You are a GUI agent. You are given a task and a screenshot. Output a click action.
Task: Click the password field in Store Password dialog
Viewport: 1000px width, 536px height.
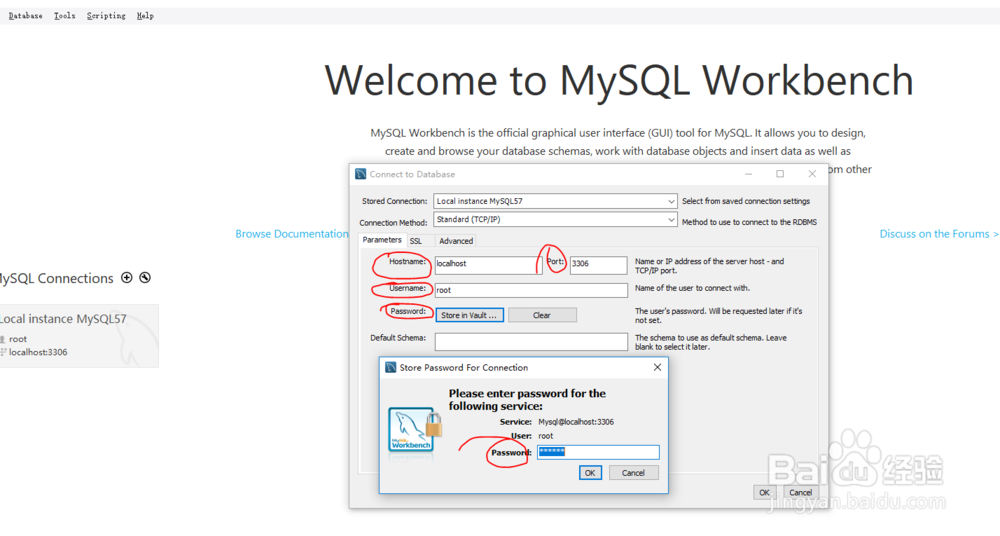tap(598, 452)
